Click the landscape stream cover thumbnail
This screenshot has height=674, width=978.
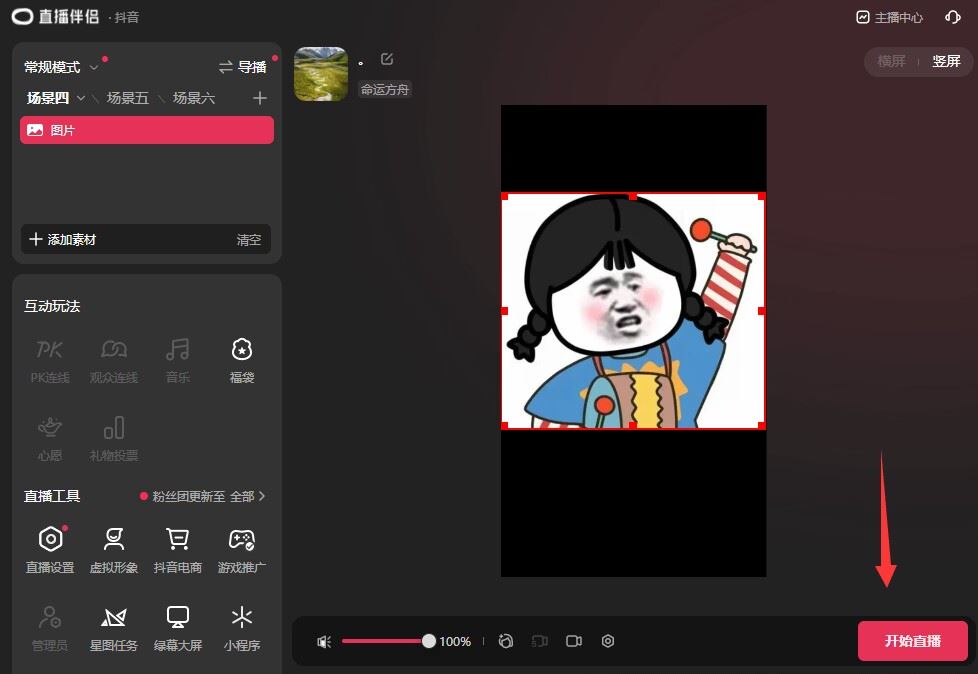pyautogui.click(x=321, y=74)
